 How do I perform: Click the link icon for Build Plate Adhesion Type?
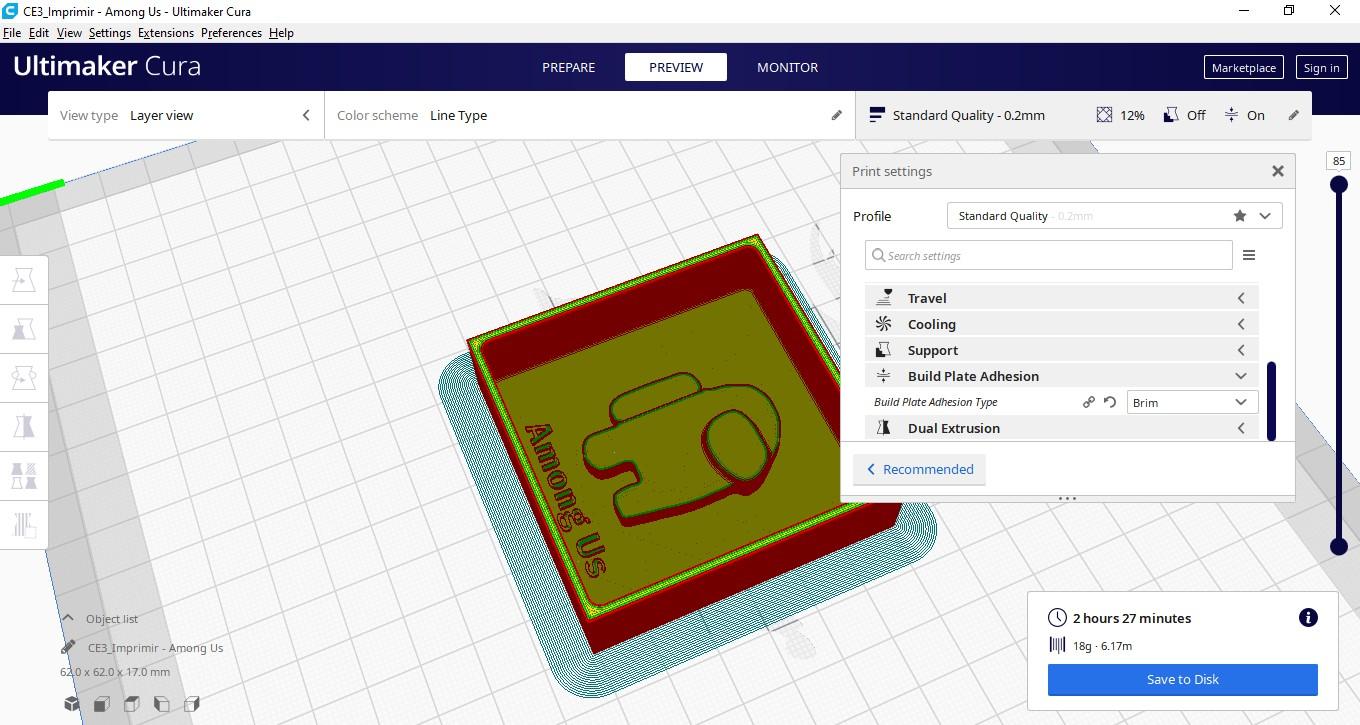(1089, 402)
